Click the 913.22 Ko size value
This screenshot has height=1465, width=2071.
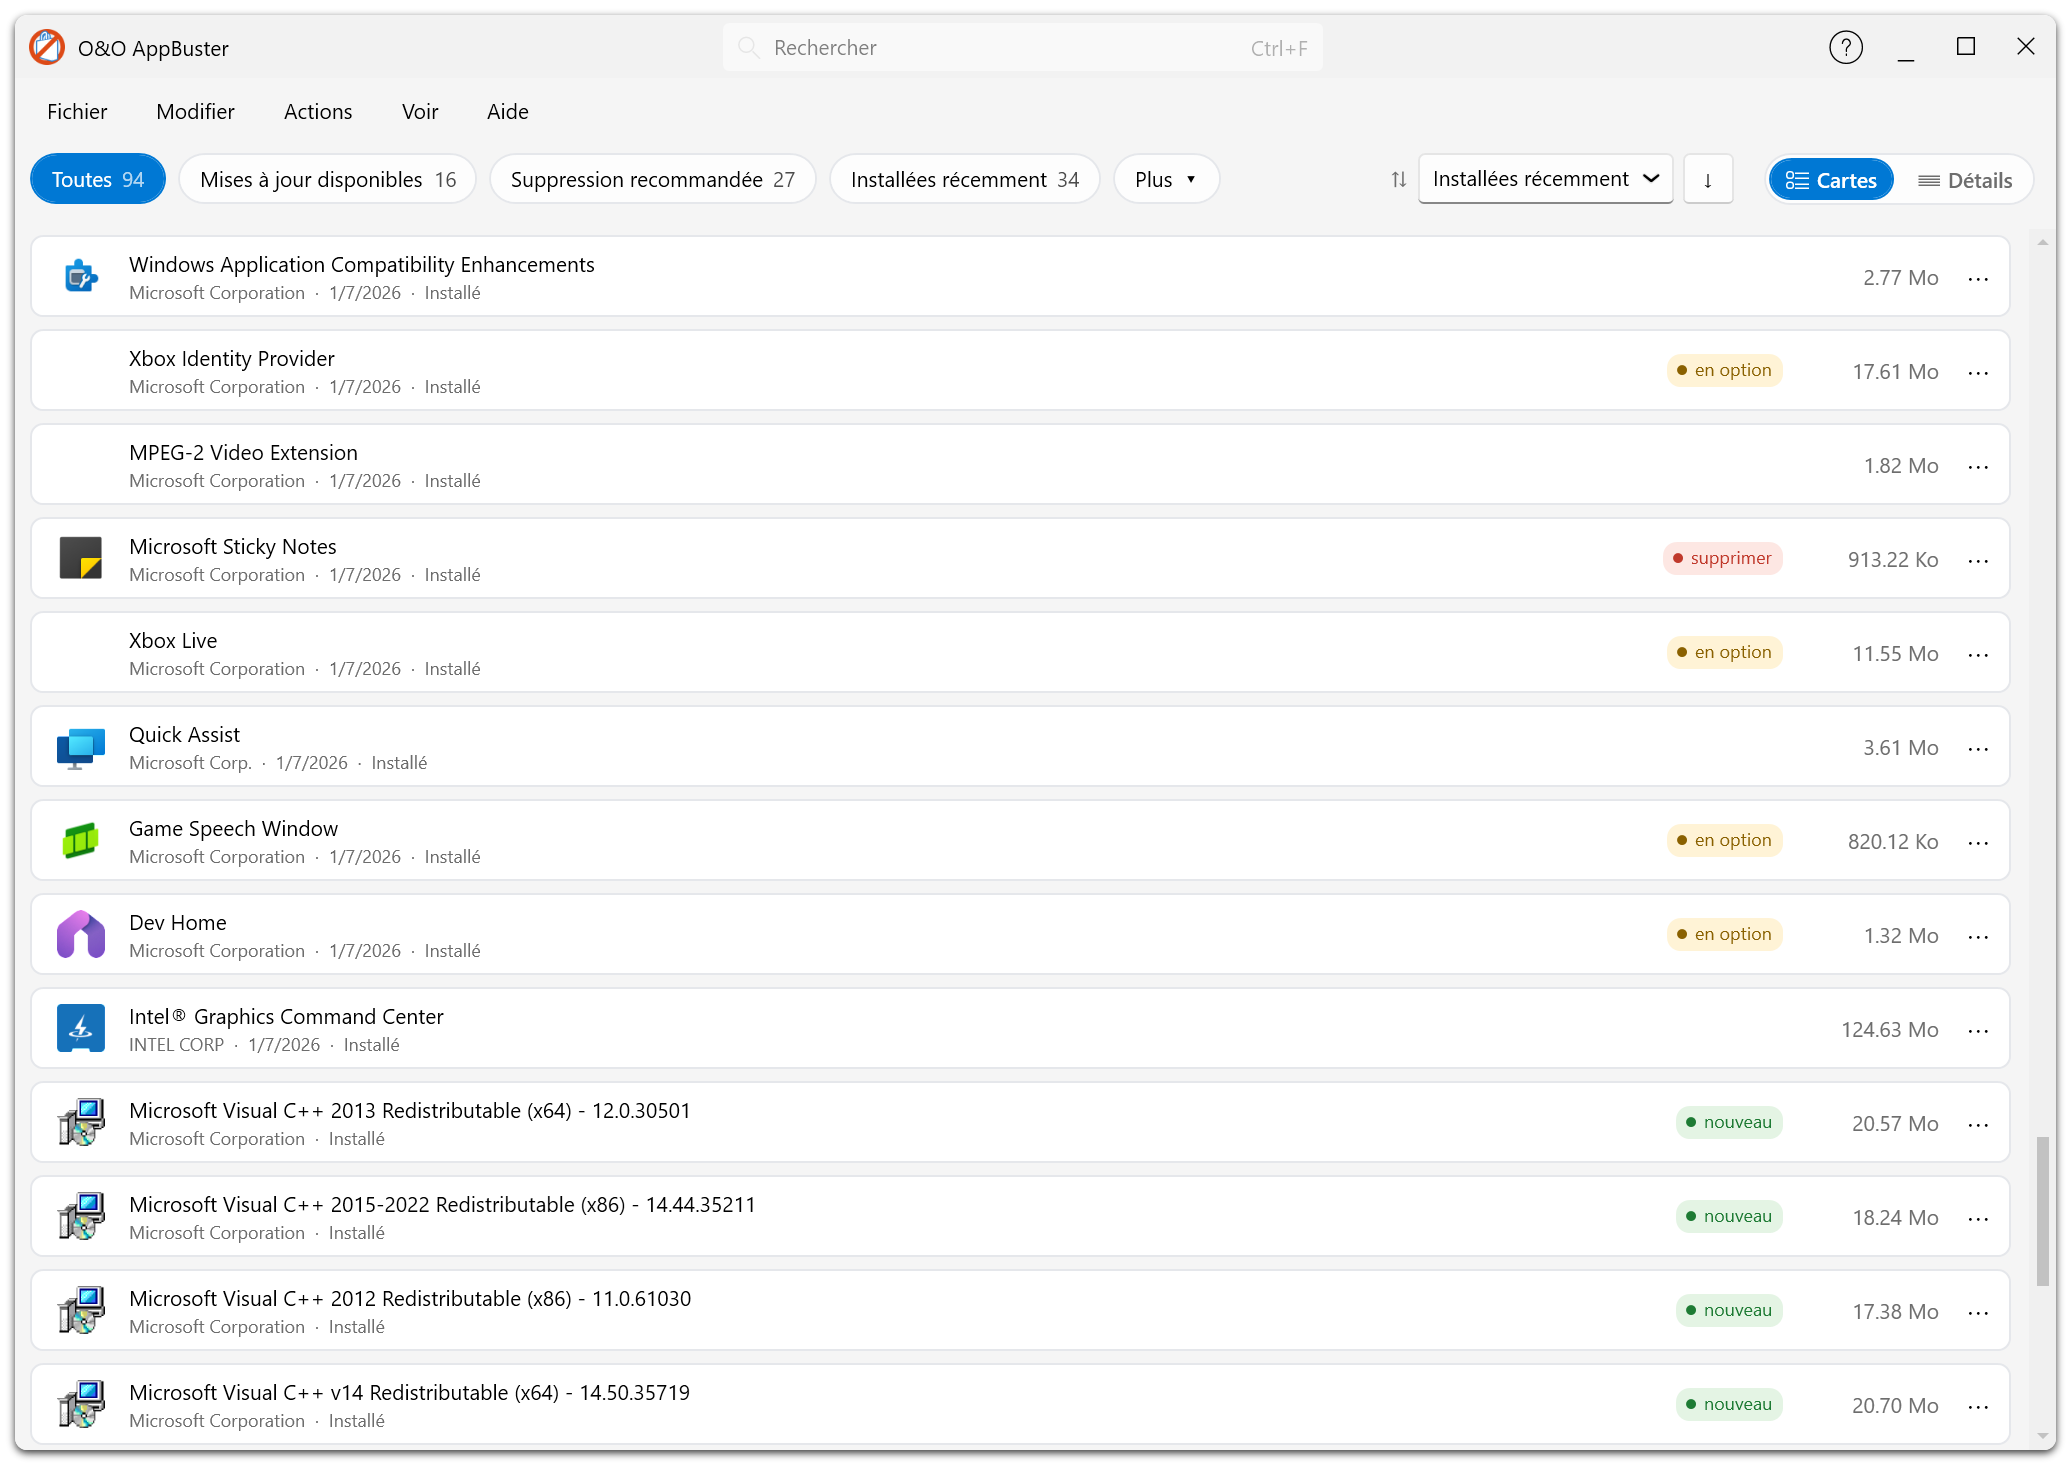pos(1893,559)
